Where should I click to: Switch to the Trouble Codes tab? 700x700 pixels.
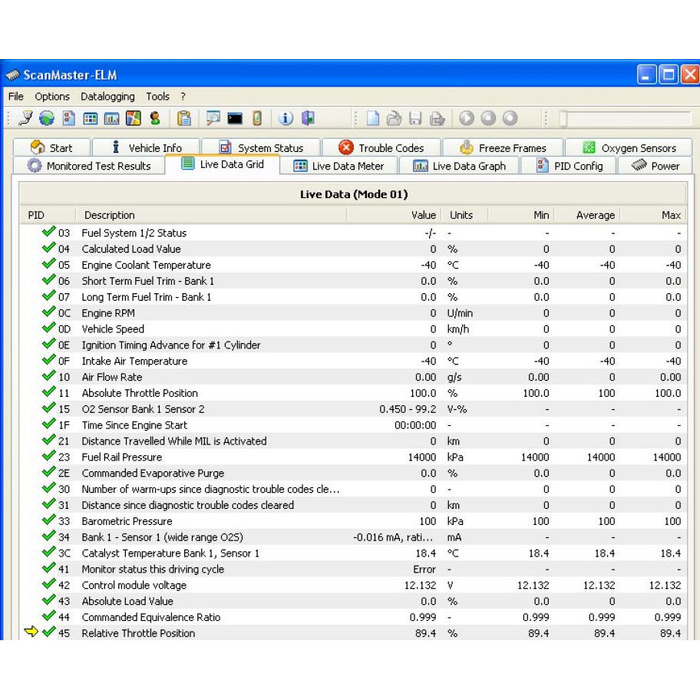coord(381,148)
